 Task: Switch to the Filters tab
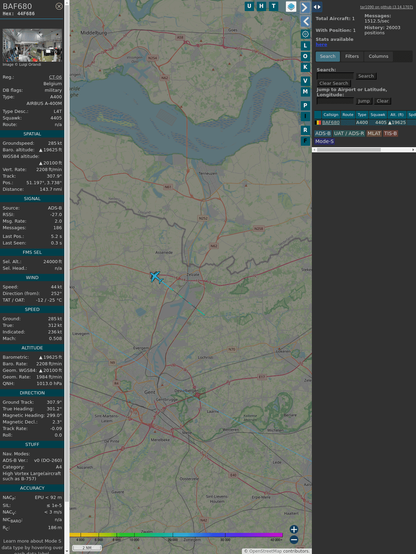point(352,57)
